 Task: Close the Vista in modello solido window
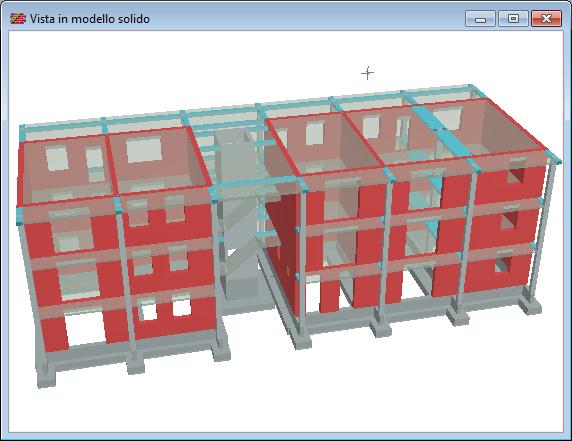(x=546, y=19)
